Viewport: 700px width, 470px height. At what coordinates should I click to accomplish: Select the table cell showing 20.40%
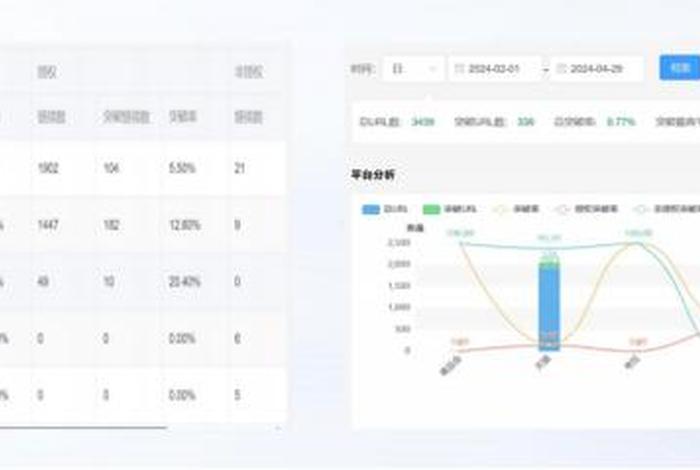tap(185, 282)
